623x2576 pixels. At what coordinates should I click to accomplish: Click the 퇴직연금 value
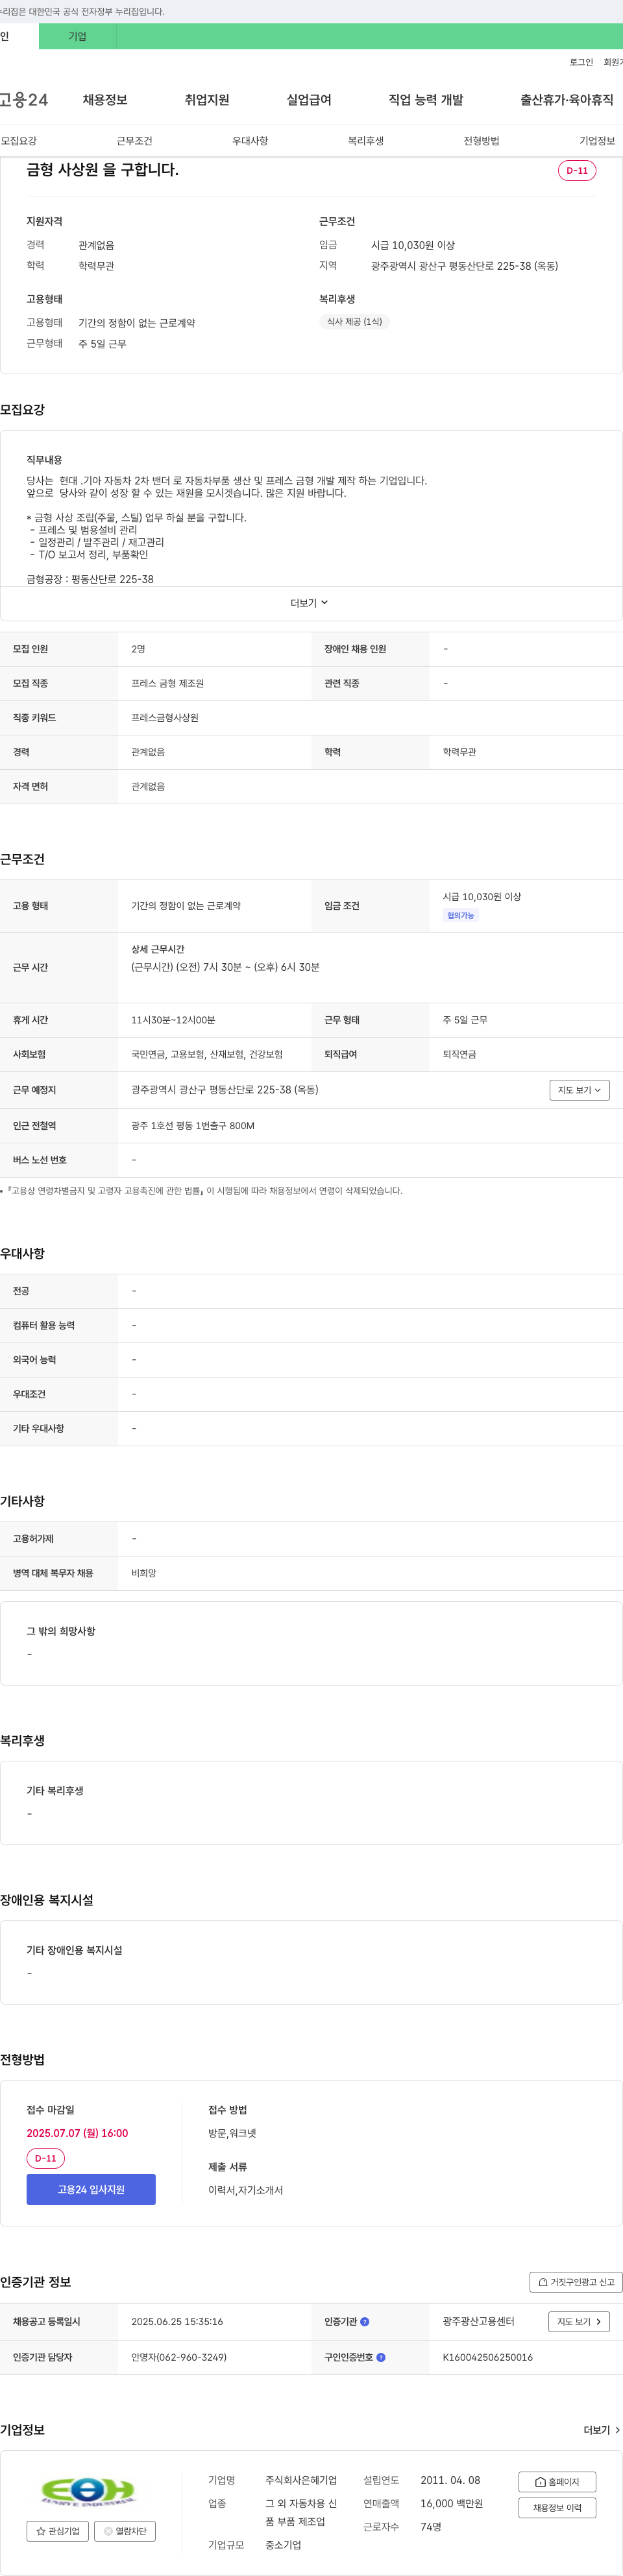460,1054
